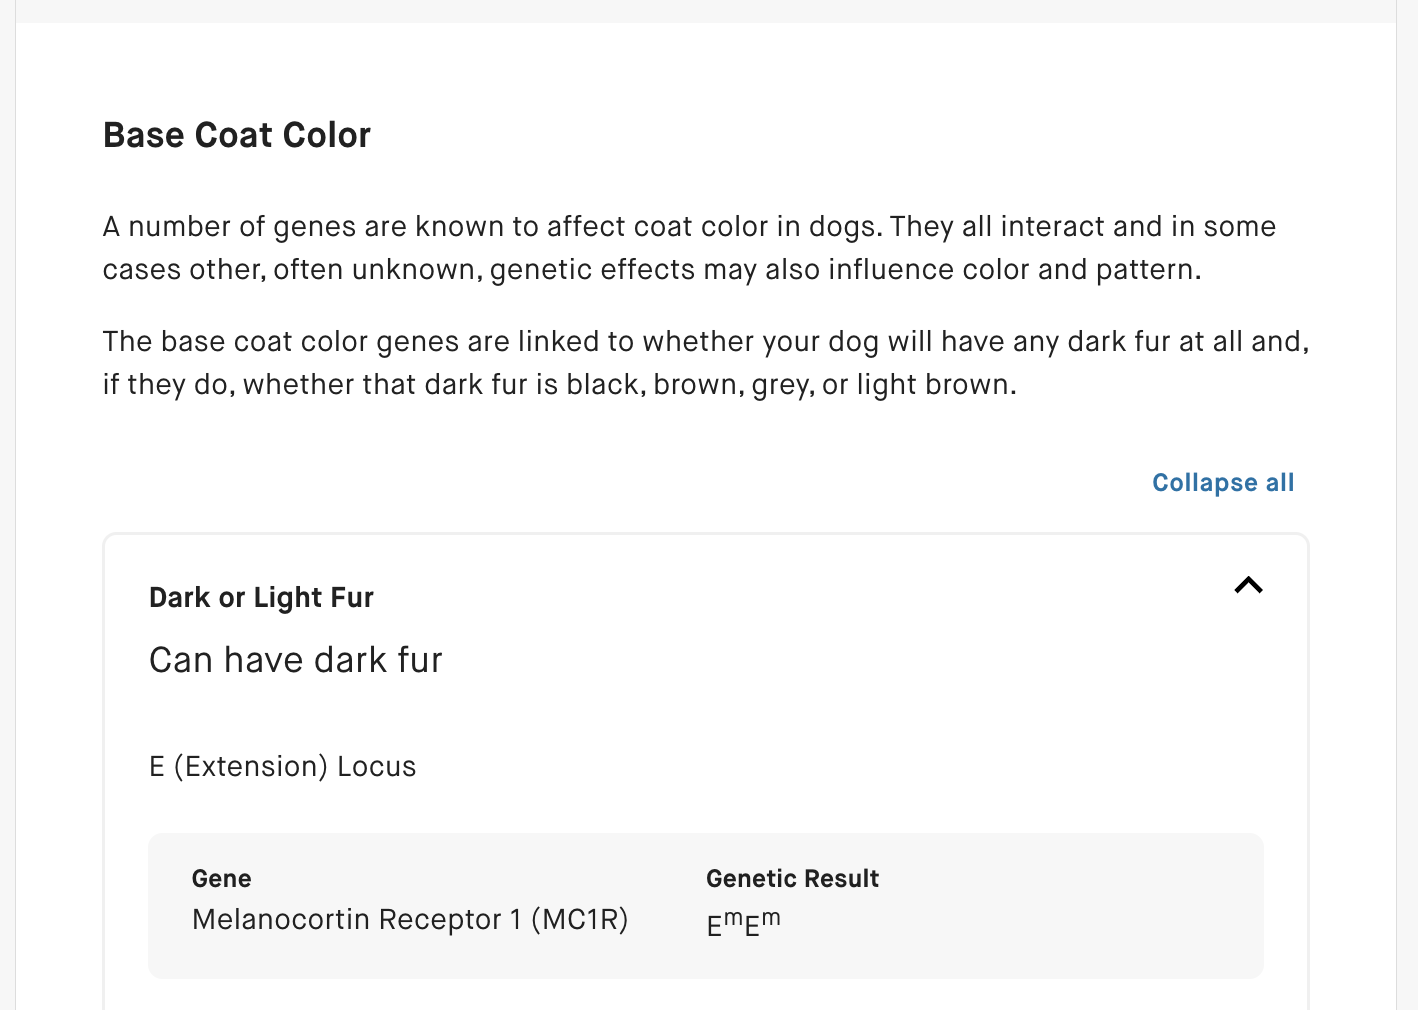
Task: Click the Collapse all link
Action: (1223, 483)
